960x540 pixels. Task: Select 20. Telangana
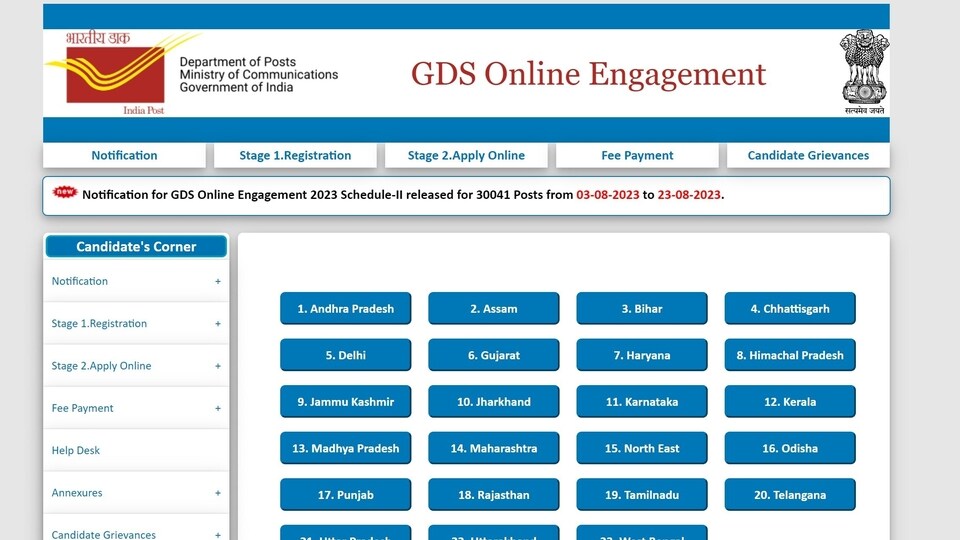pyautogui.click(x=790, y=495)
